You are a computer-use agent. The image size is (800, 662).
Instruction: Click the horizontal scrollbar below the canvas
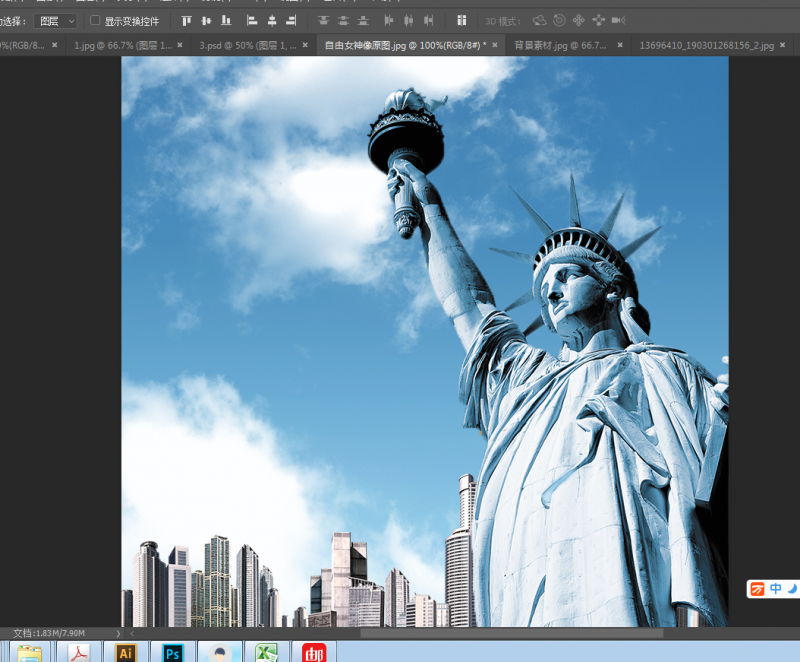point(510,633)
